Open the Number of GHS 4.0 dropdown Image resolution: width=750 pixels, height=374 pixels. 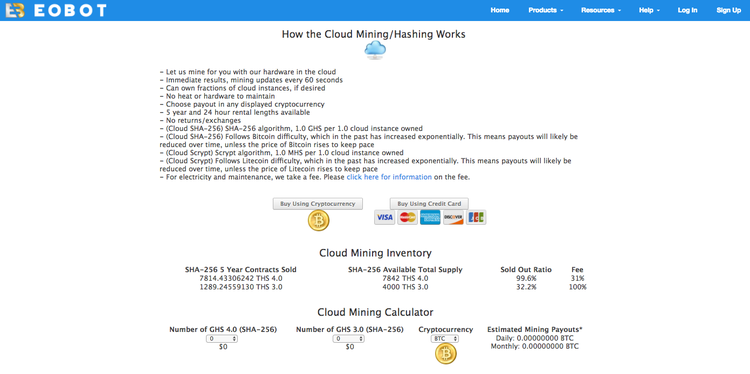pos(222,339)
